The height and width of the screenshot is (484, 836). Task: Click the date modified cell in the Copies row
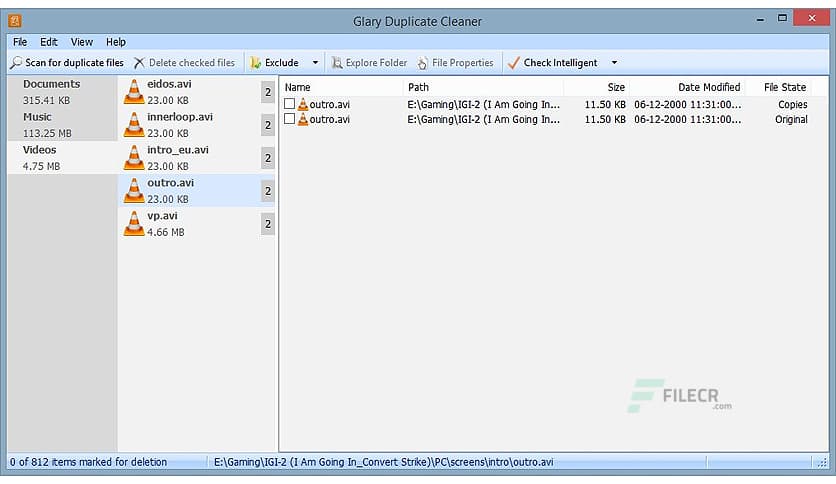tap(687, 104)
